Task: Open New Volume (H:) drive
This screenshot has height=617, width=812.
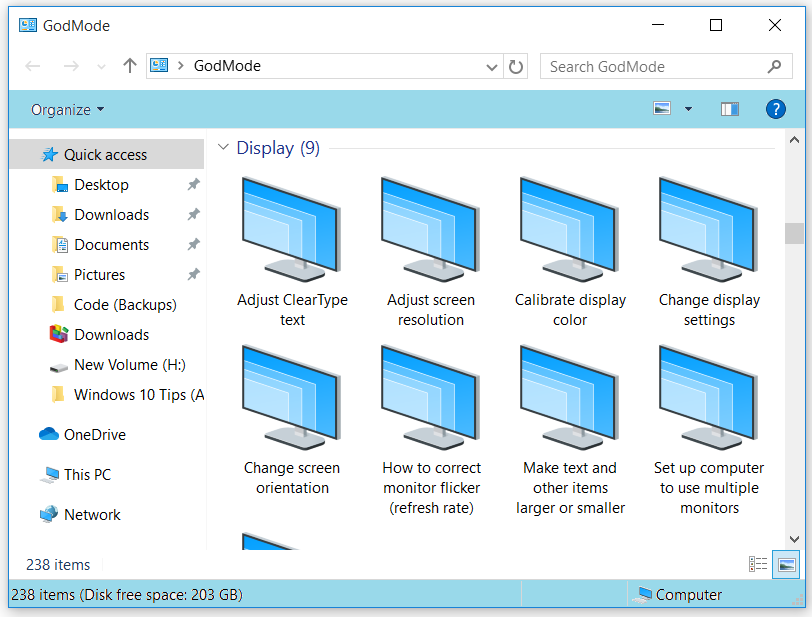Action: 130,365
